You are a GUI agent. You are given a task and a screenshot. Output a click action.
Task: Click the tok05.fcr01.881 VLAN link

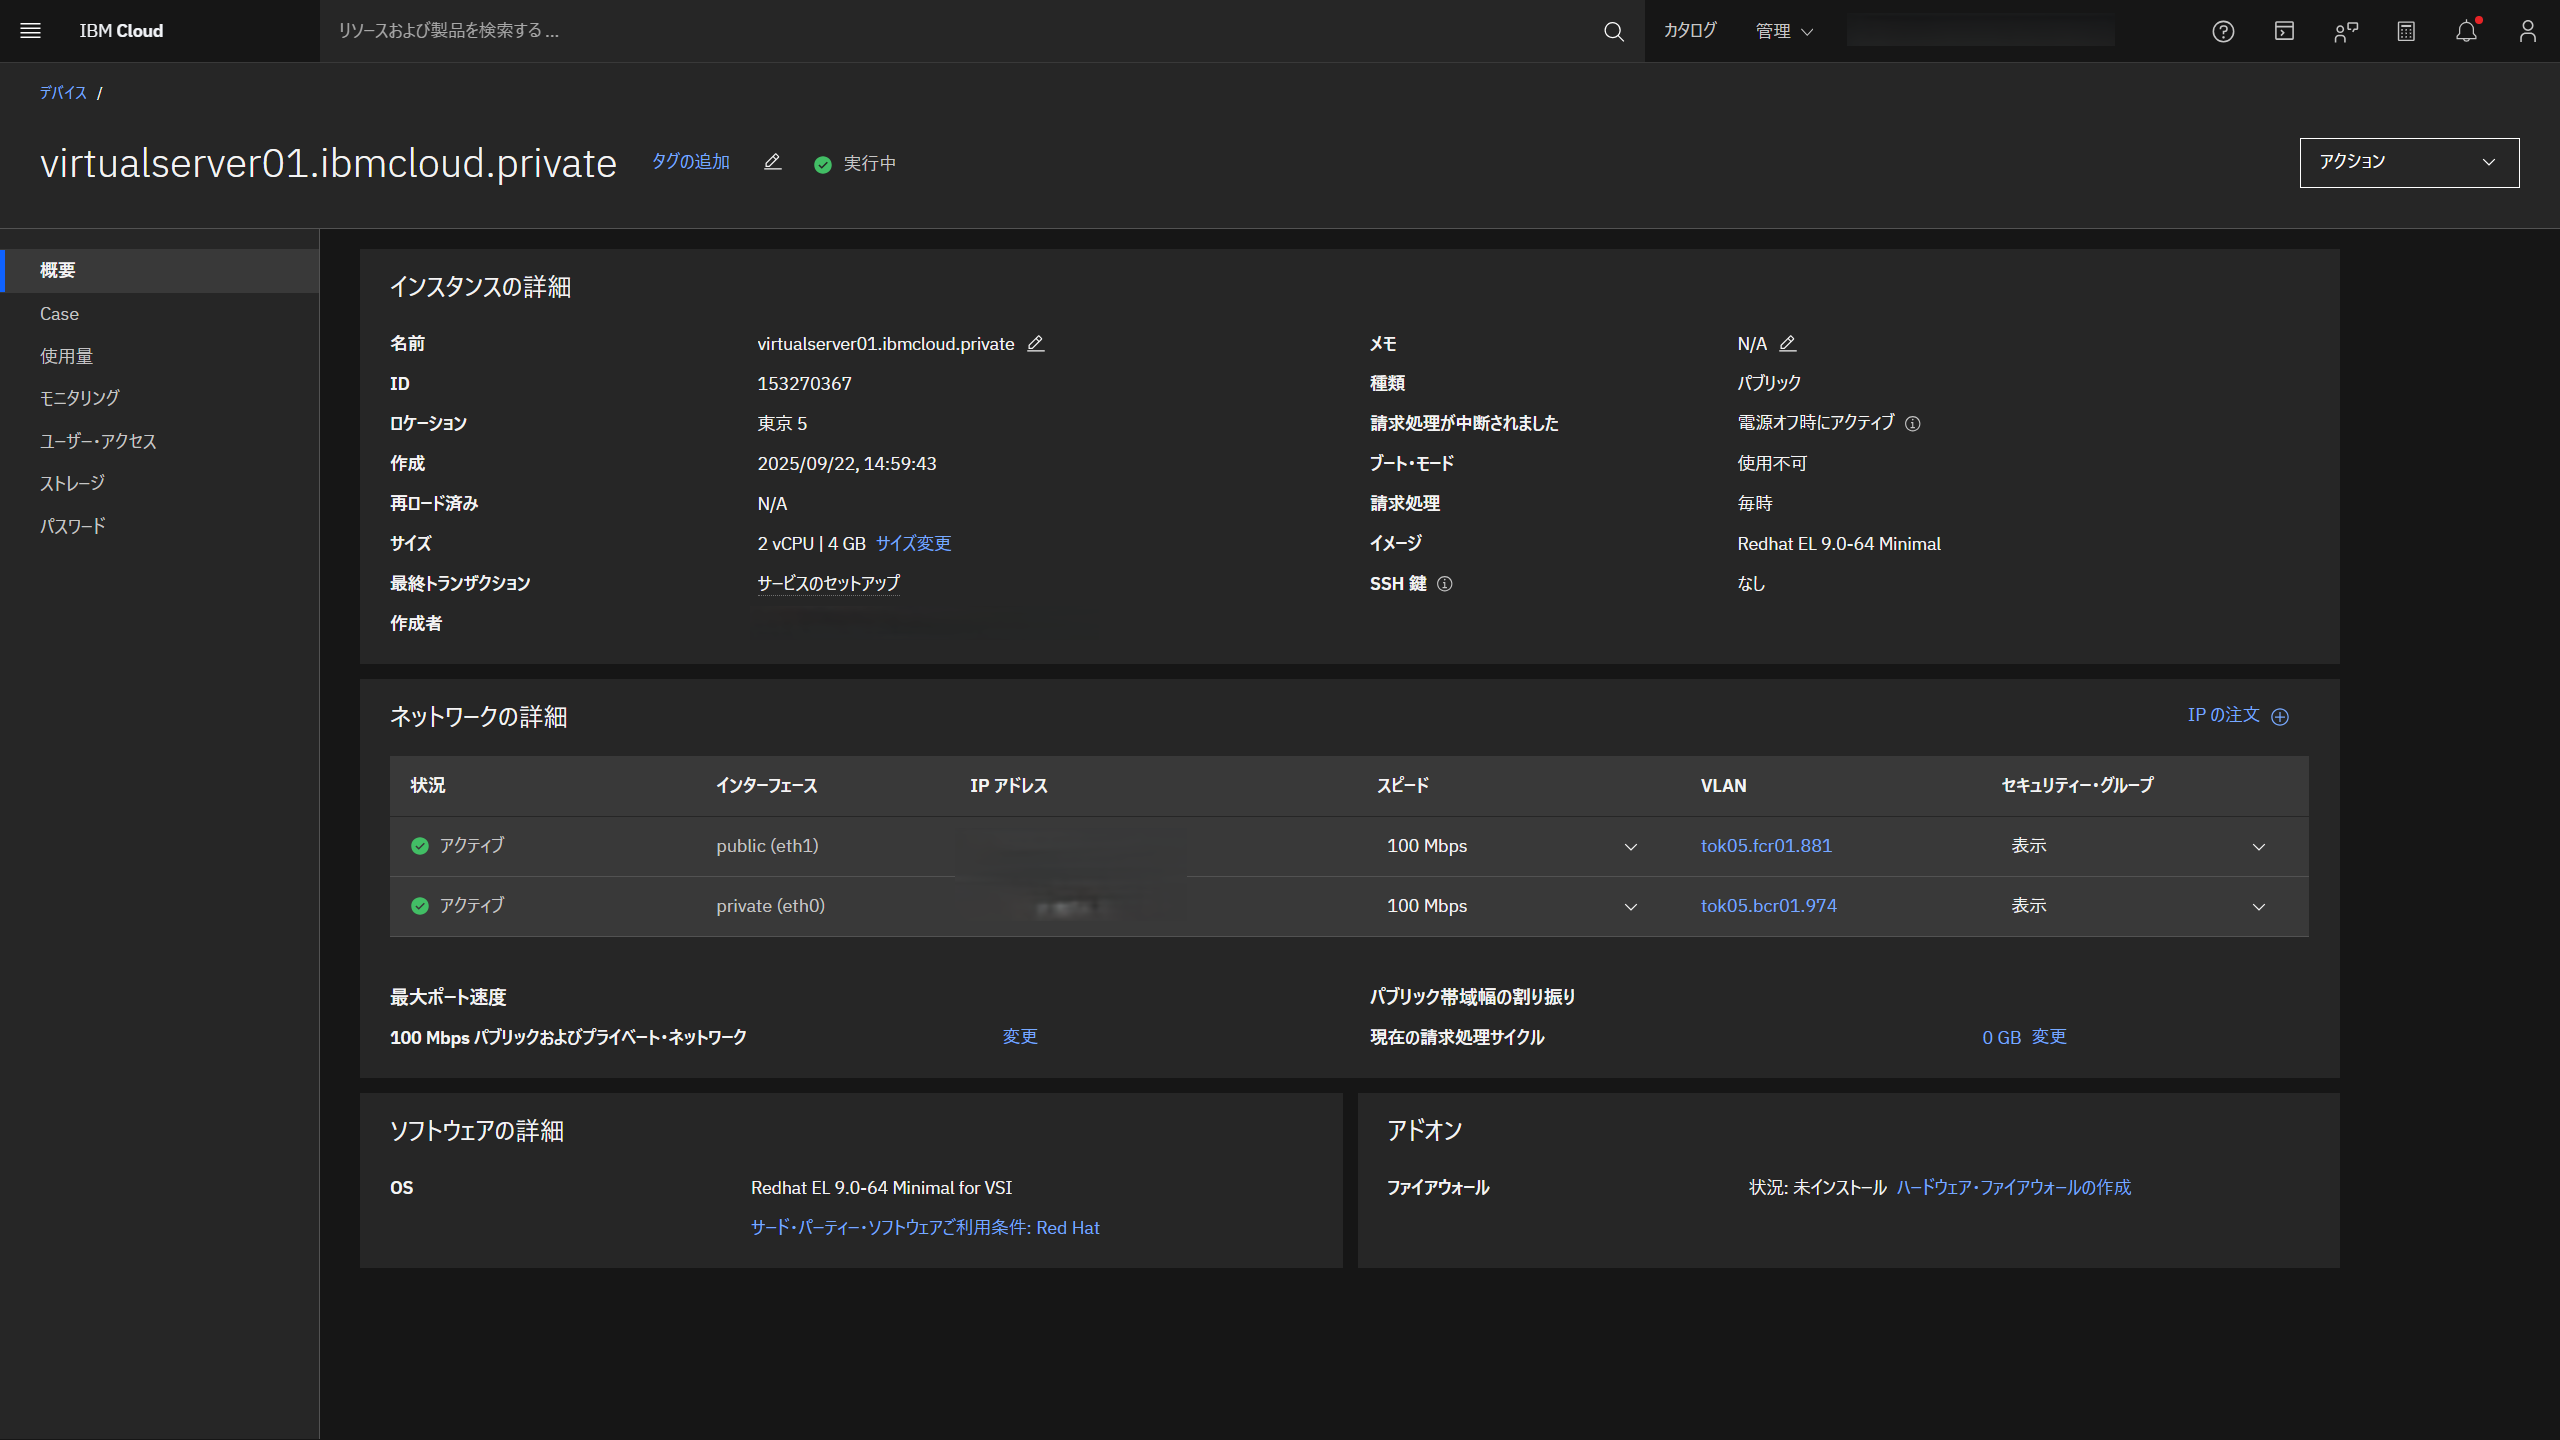(x=1765, y=846)
